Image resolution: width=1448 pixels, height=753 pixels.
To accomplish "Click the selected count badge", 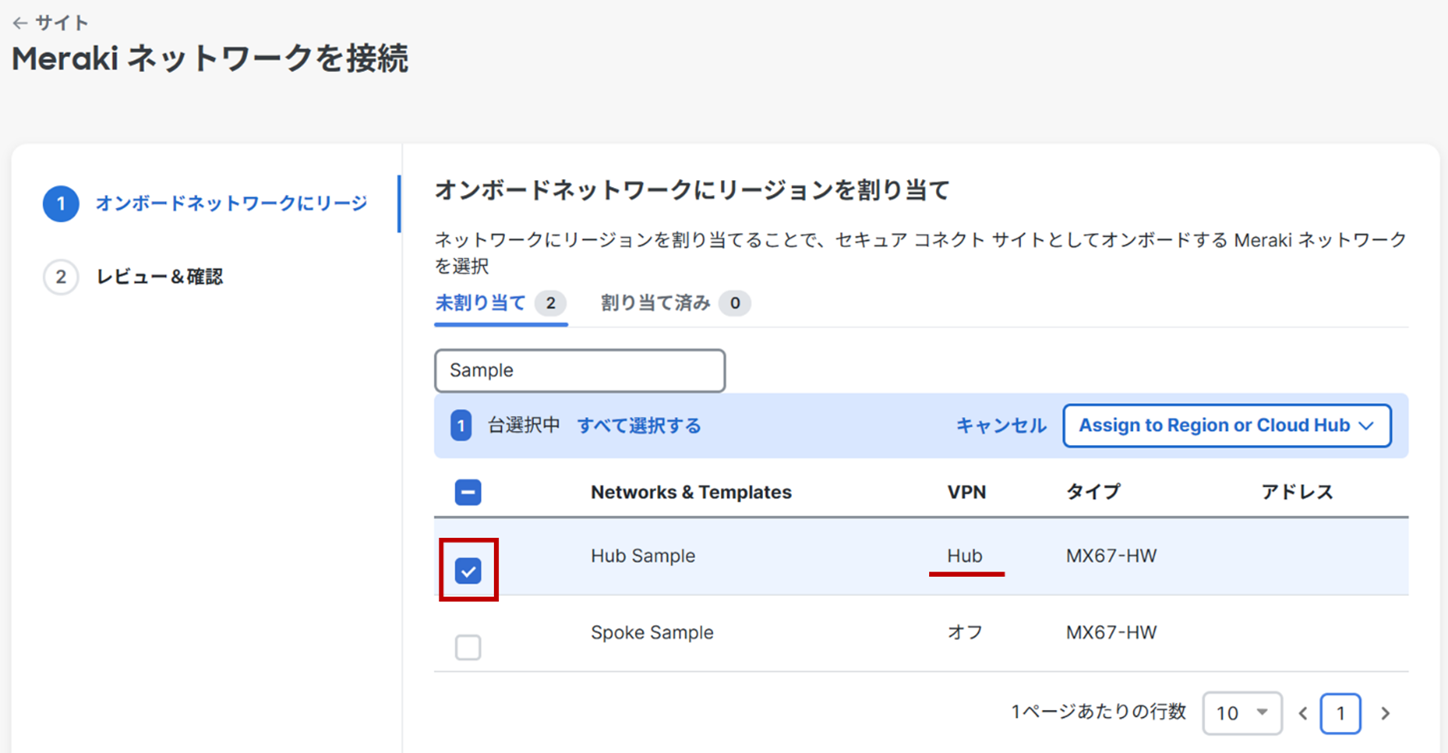I will (460, 426).
